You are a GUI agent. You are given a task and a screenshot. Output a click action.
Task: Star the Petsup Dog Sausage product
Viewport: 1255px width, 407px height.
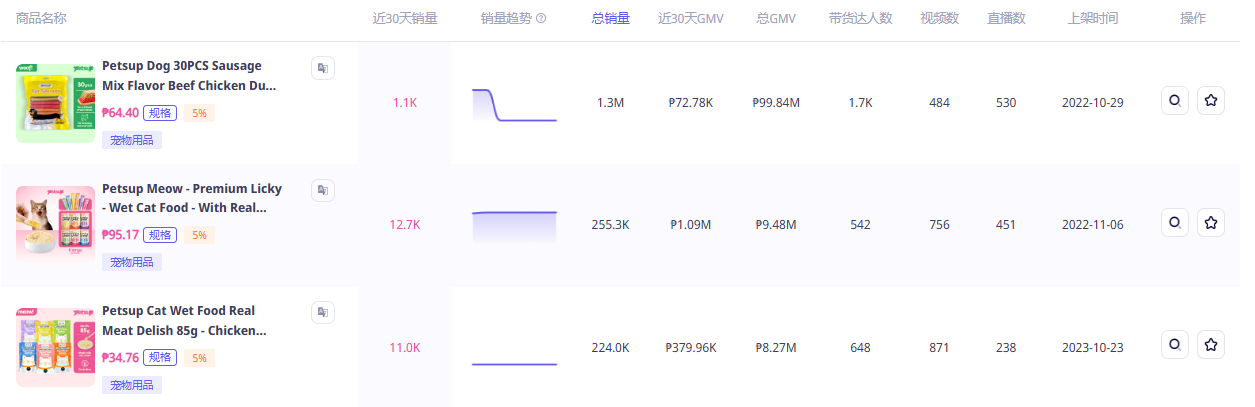pyautogui.click(x=1211, y=101)
